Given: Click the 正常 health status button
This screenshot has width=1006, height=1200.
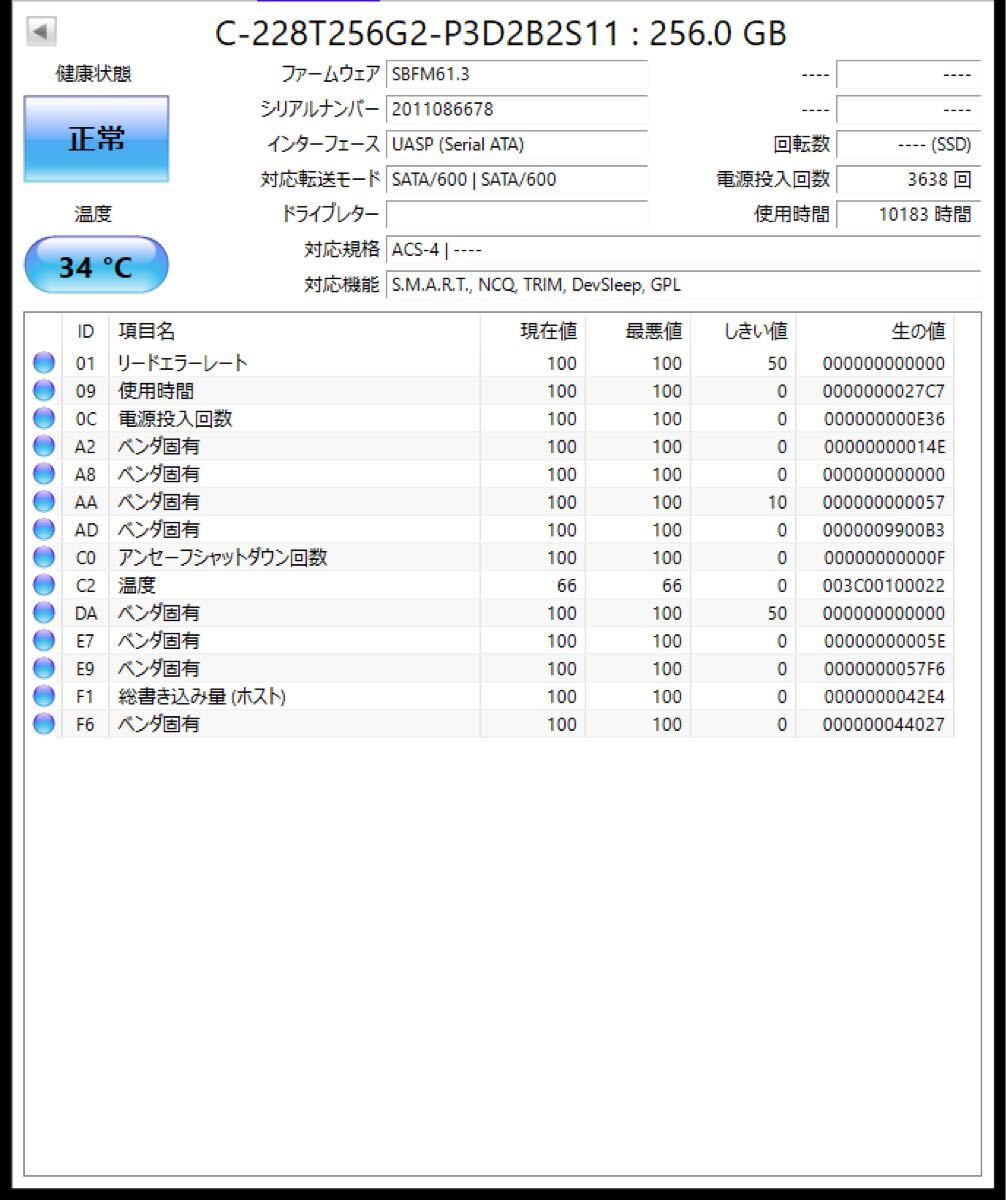Looking at the screenshot, I should 97,139.
